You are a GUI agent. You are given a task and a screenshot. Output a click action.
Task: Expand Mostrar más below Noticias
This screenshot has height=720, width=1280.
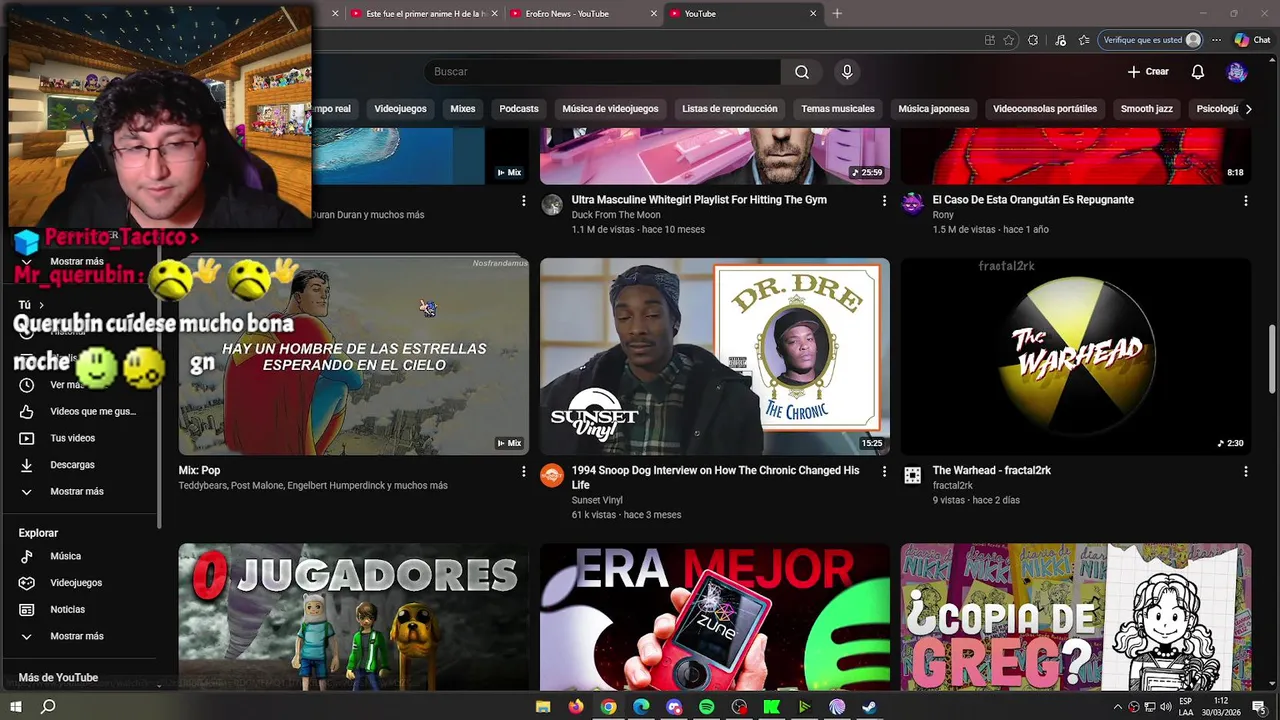pyautogui.click(x=80, y=636)
